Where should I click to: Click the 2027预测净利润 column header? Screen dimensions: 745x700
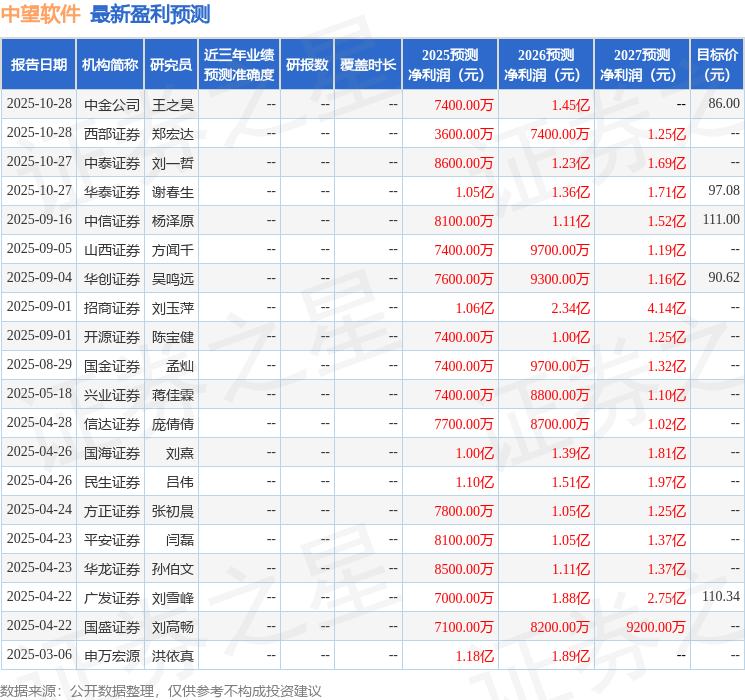pyautogui.click(x=642, y=65)
